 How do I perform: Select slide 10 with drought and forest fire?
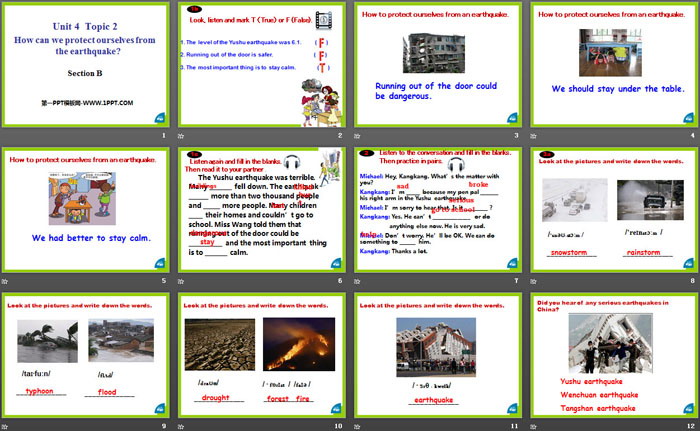(262, 356)
